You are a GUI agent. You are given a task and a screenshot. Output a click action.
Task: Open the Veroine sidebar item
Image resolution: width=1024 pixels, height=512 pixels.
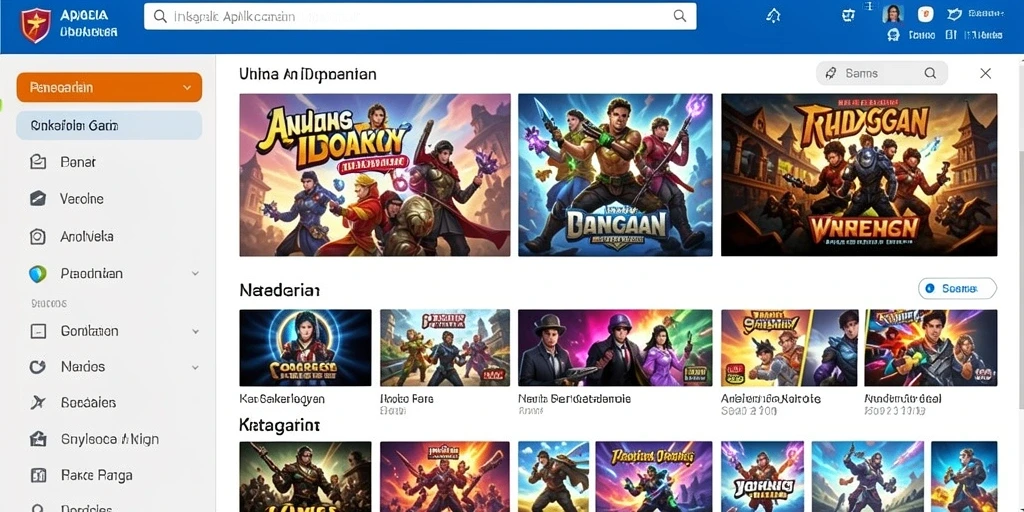tap(82, 199)
